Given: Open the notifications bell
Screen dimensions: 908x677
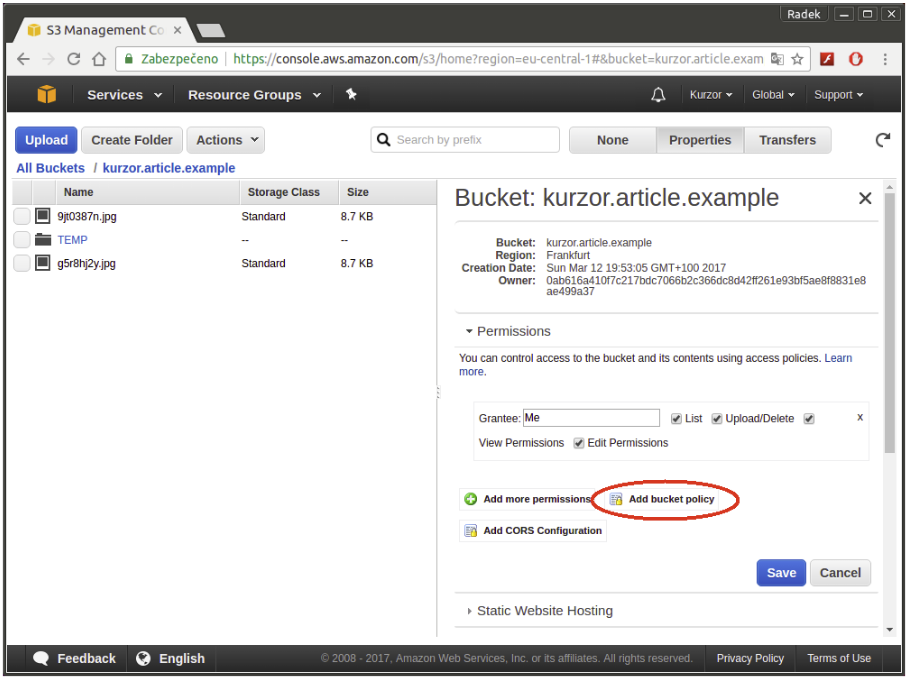Looking at the screenshot, I should tap(658, 94).
